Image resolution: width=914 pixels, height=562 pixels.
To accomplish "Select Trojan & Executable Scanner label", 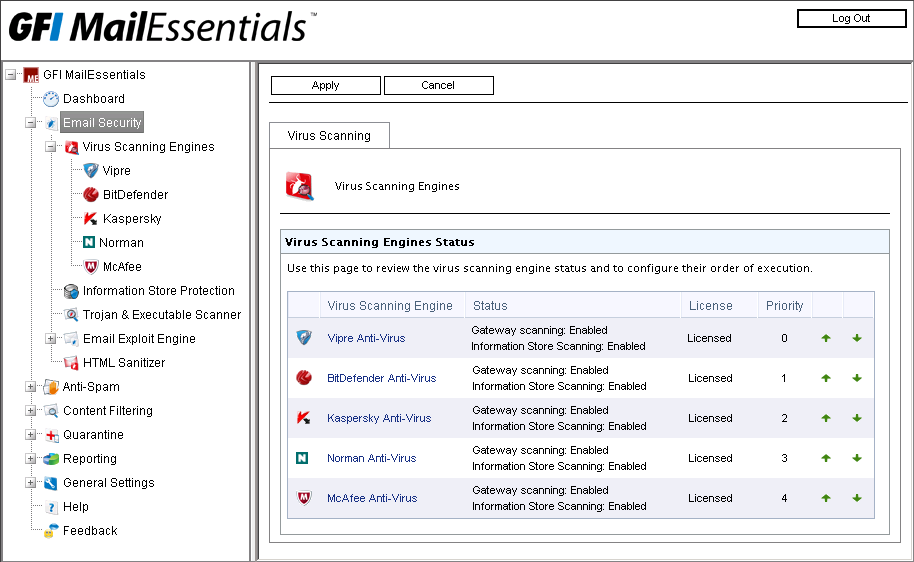I will click(x=161, y=315).
